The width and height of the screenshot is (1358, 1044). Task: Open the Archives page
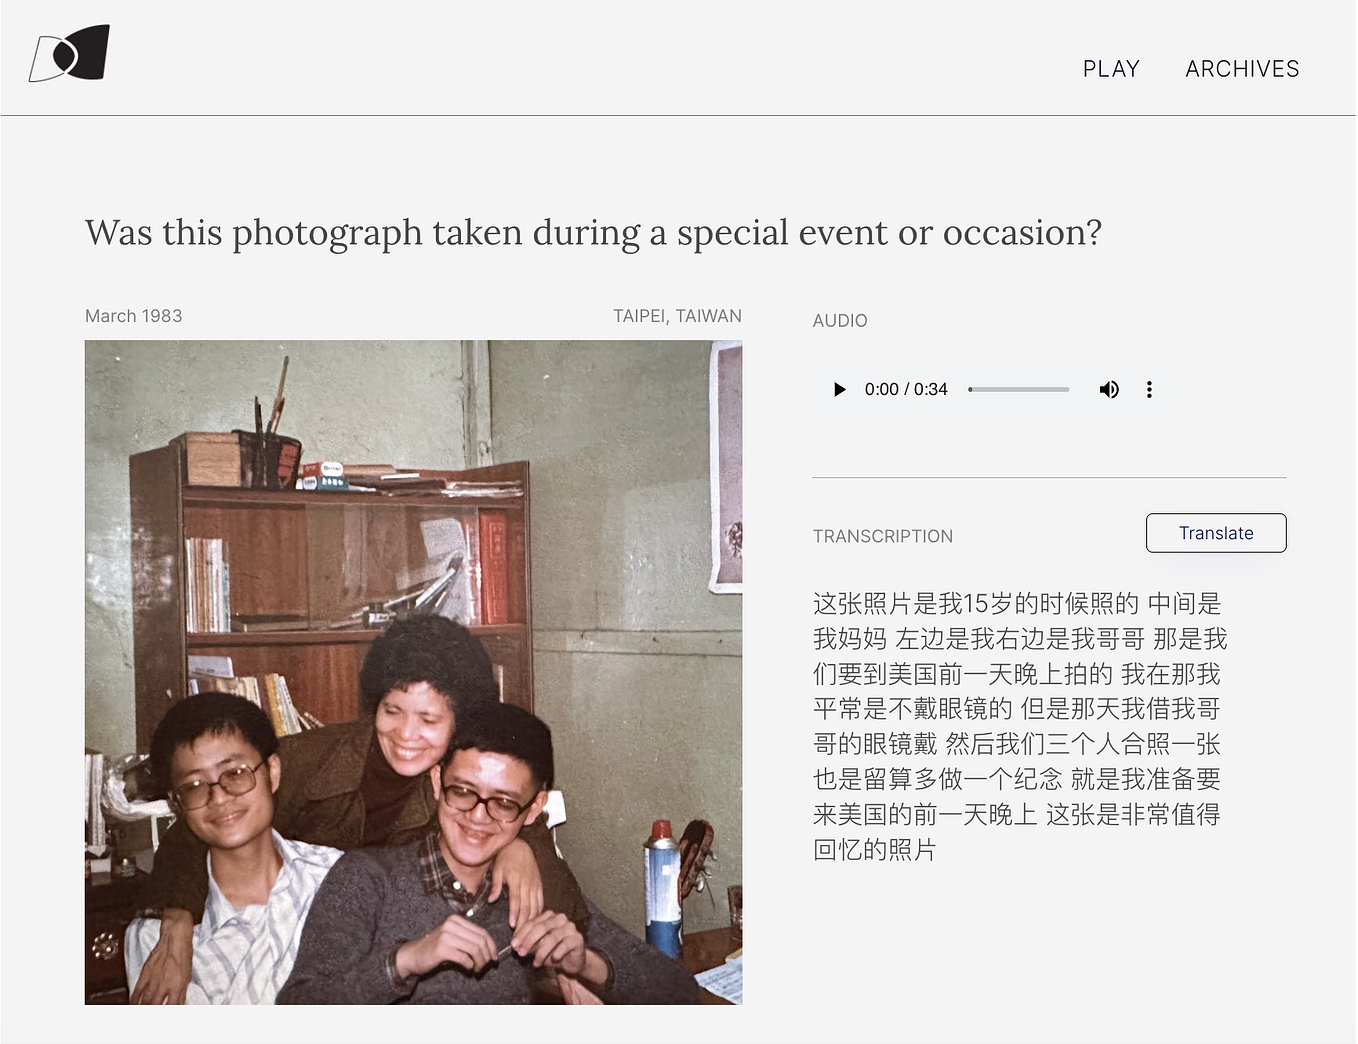[x=1242, y=69]
